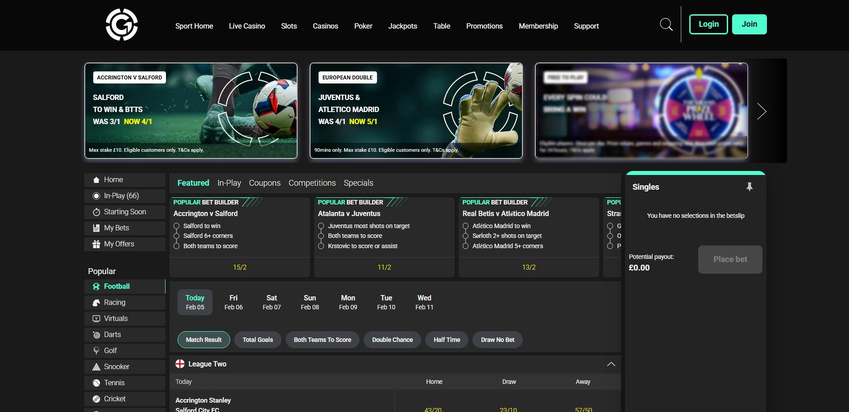Switch to the Featured tab
849x412 pixels.
[x=193, y=183]
